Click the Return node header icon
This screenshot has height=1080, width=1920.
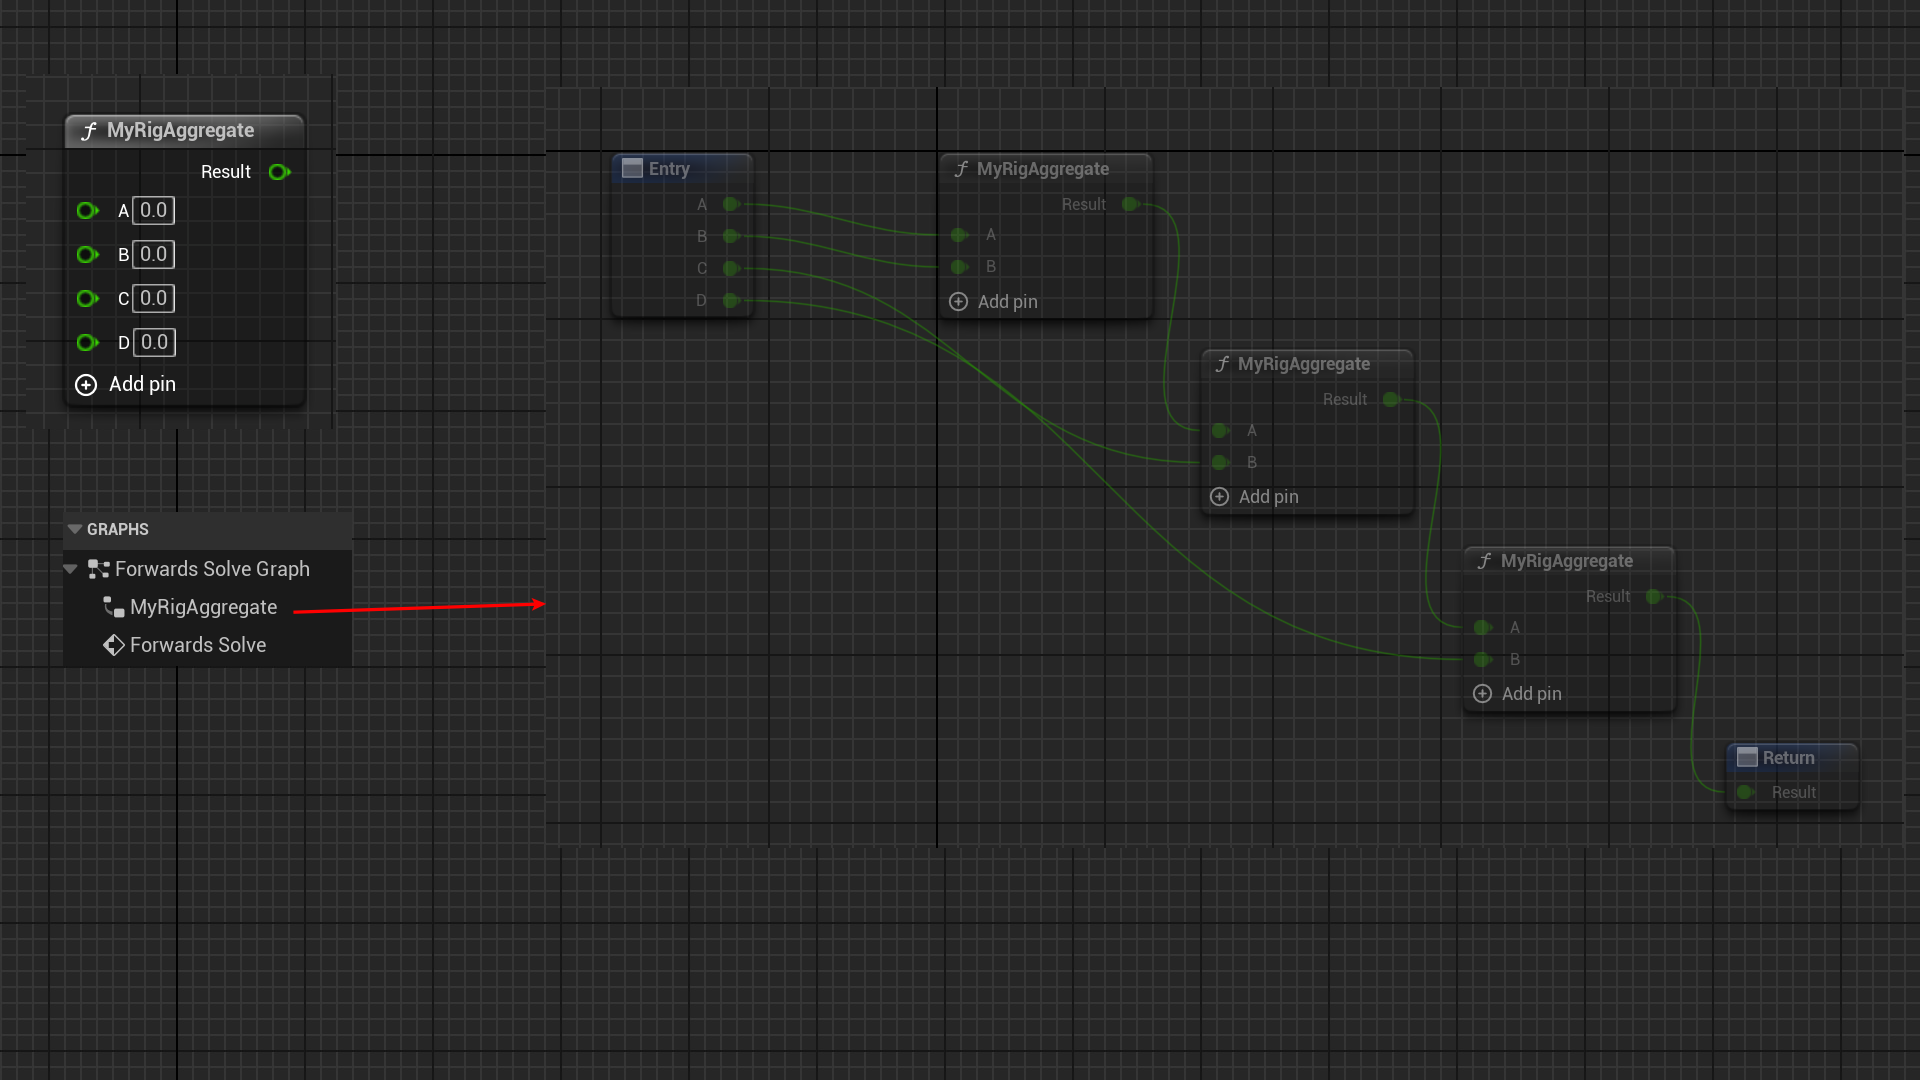click(x=1747, y=758)
